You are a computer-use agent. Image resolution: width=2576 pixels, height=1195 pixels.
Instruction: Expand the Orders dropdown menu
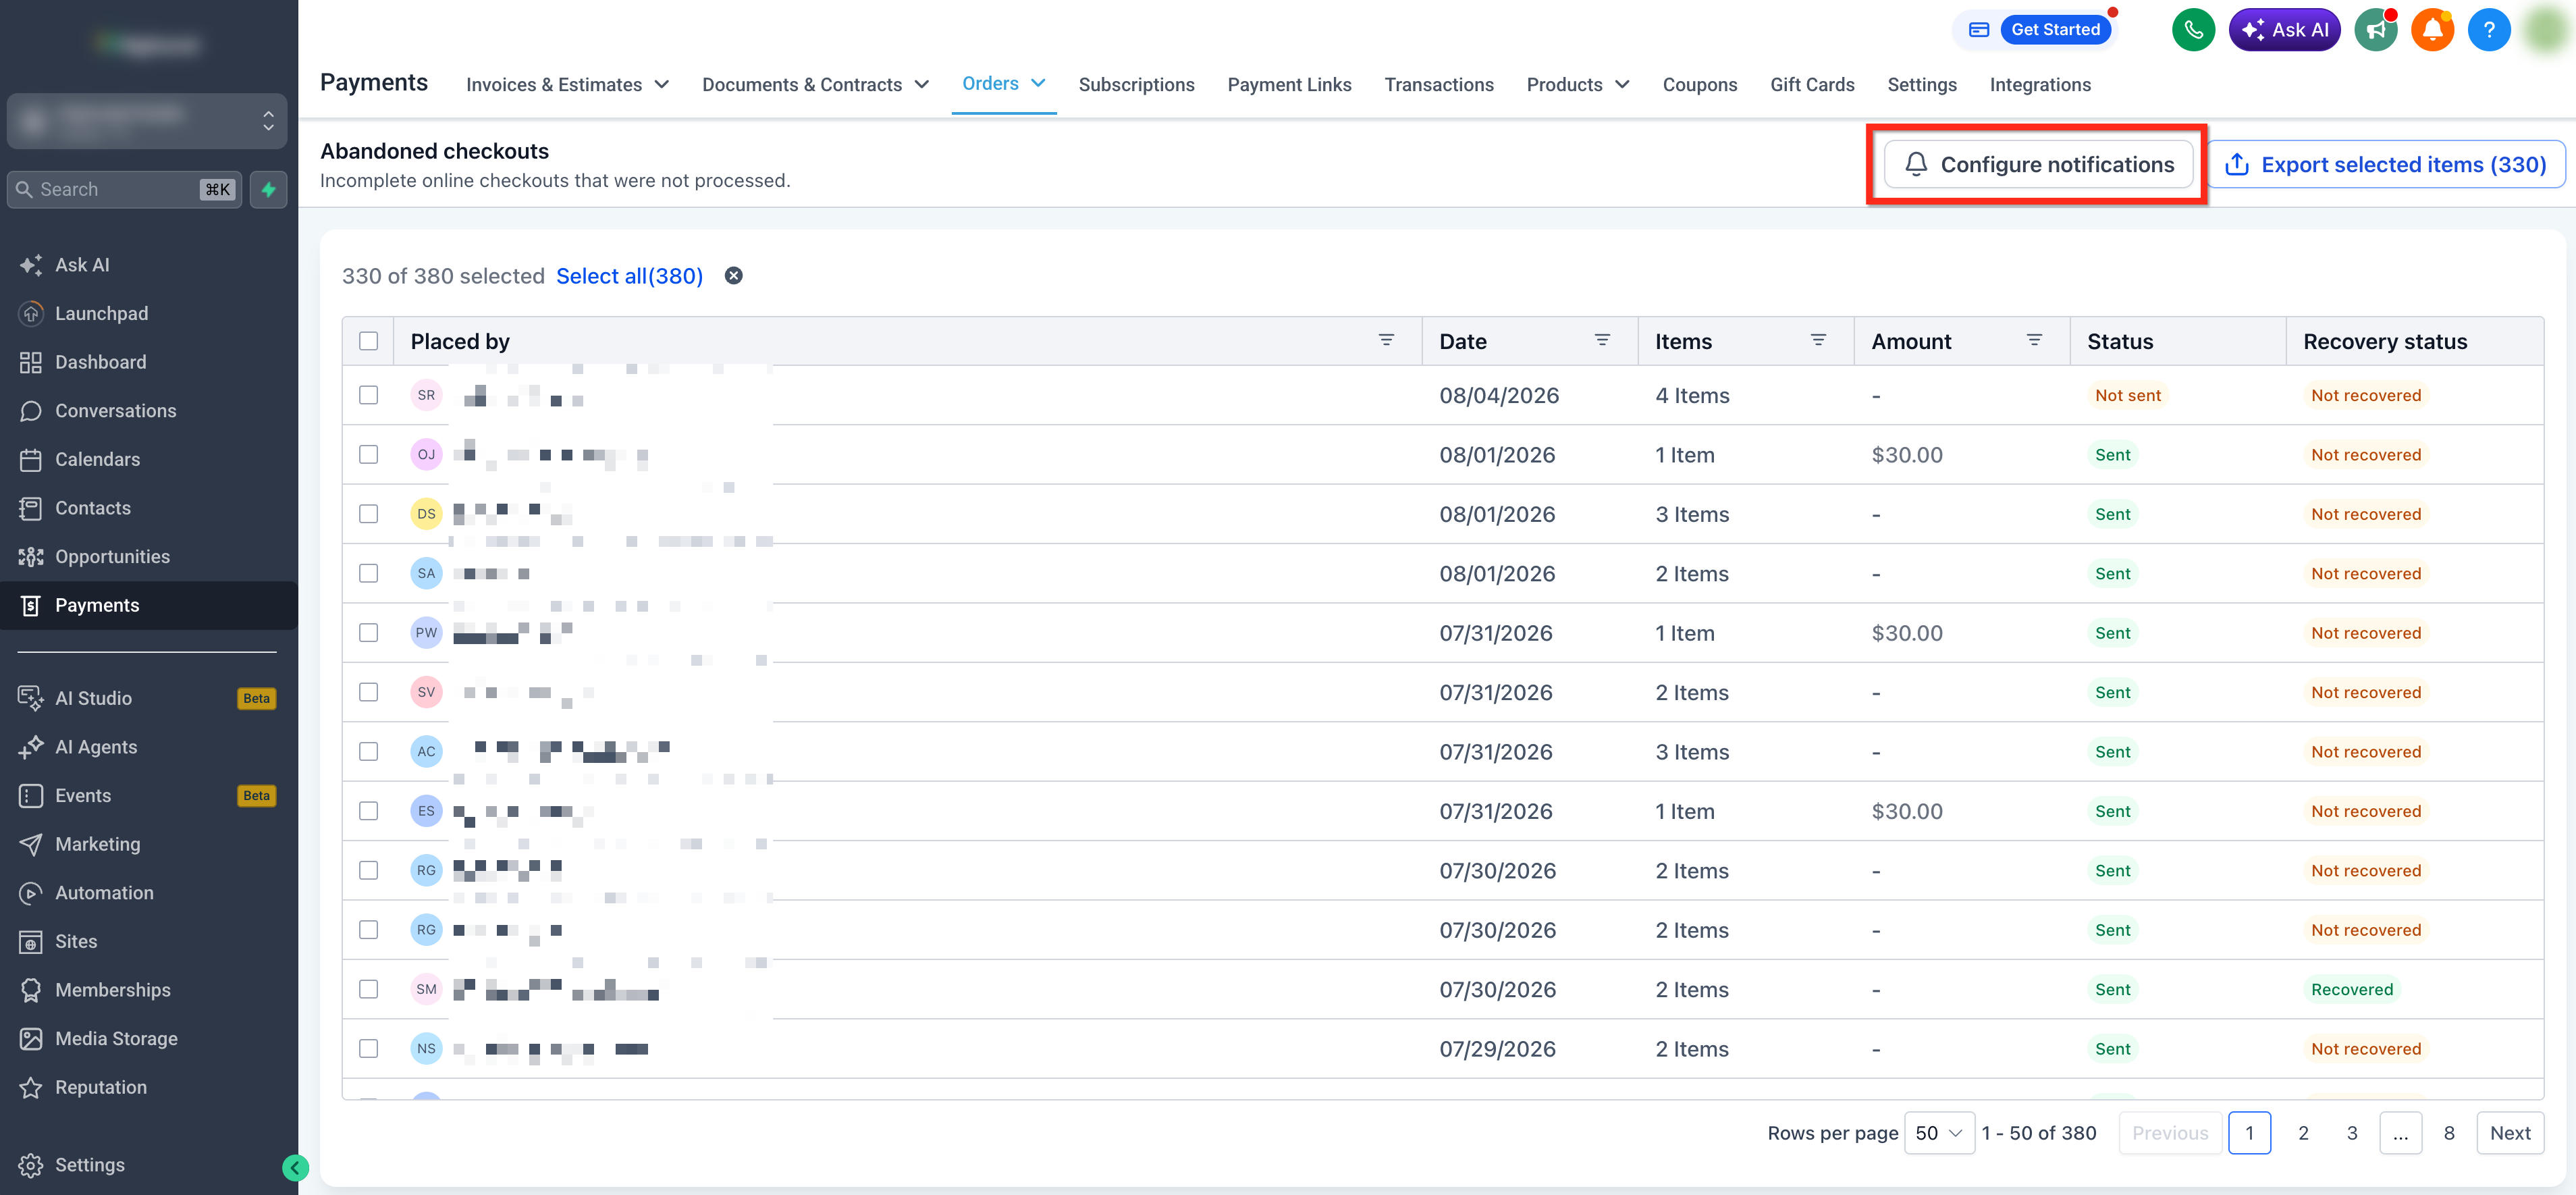click(x=1004, y=84)
